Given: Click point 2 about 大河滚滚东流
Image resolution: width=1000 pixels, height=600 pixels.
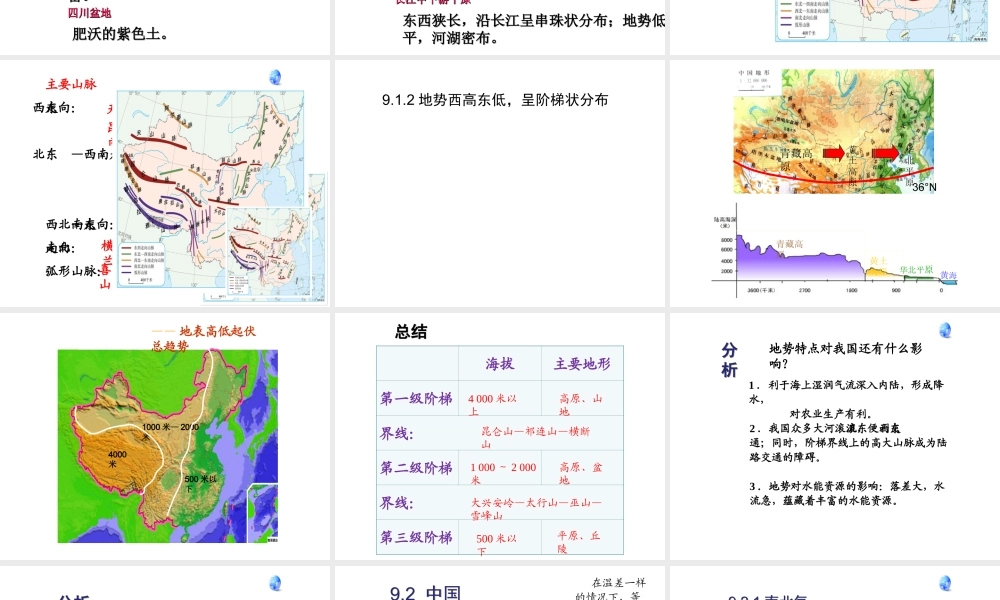Looking at the screenshot, I should tap(848, 443).
